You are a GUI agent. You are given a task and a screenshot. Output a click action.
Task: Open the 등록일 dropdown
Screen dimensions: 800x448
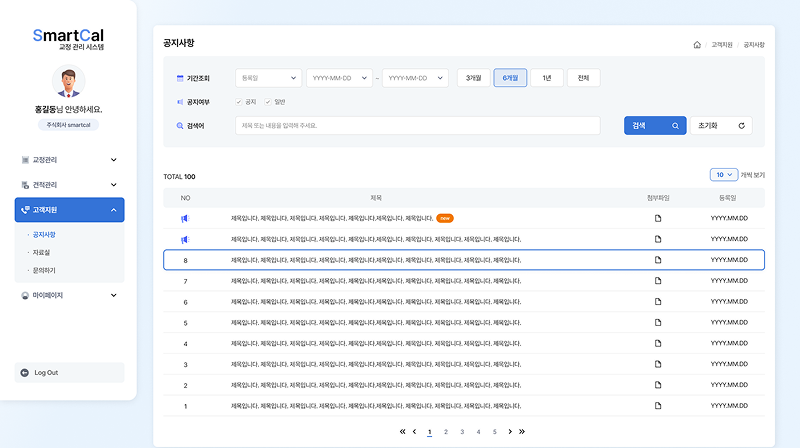point(268,78)
